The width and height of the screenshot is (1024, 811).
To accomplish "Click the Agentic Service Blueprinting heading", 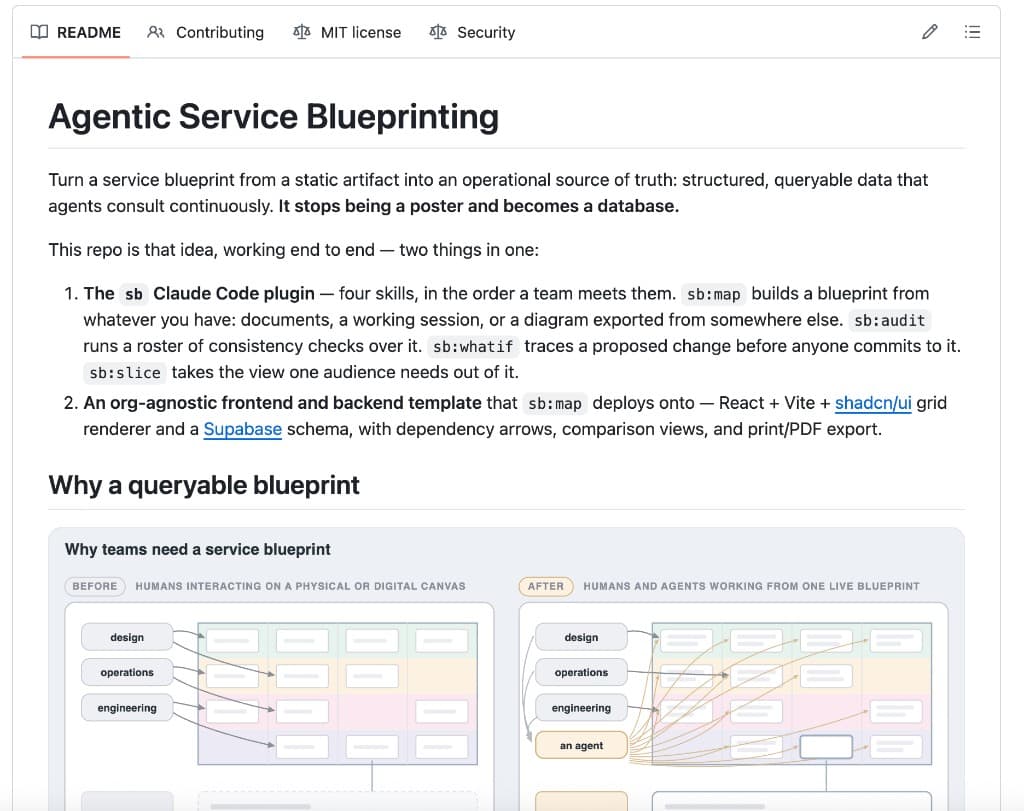I will [274, 117].
